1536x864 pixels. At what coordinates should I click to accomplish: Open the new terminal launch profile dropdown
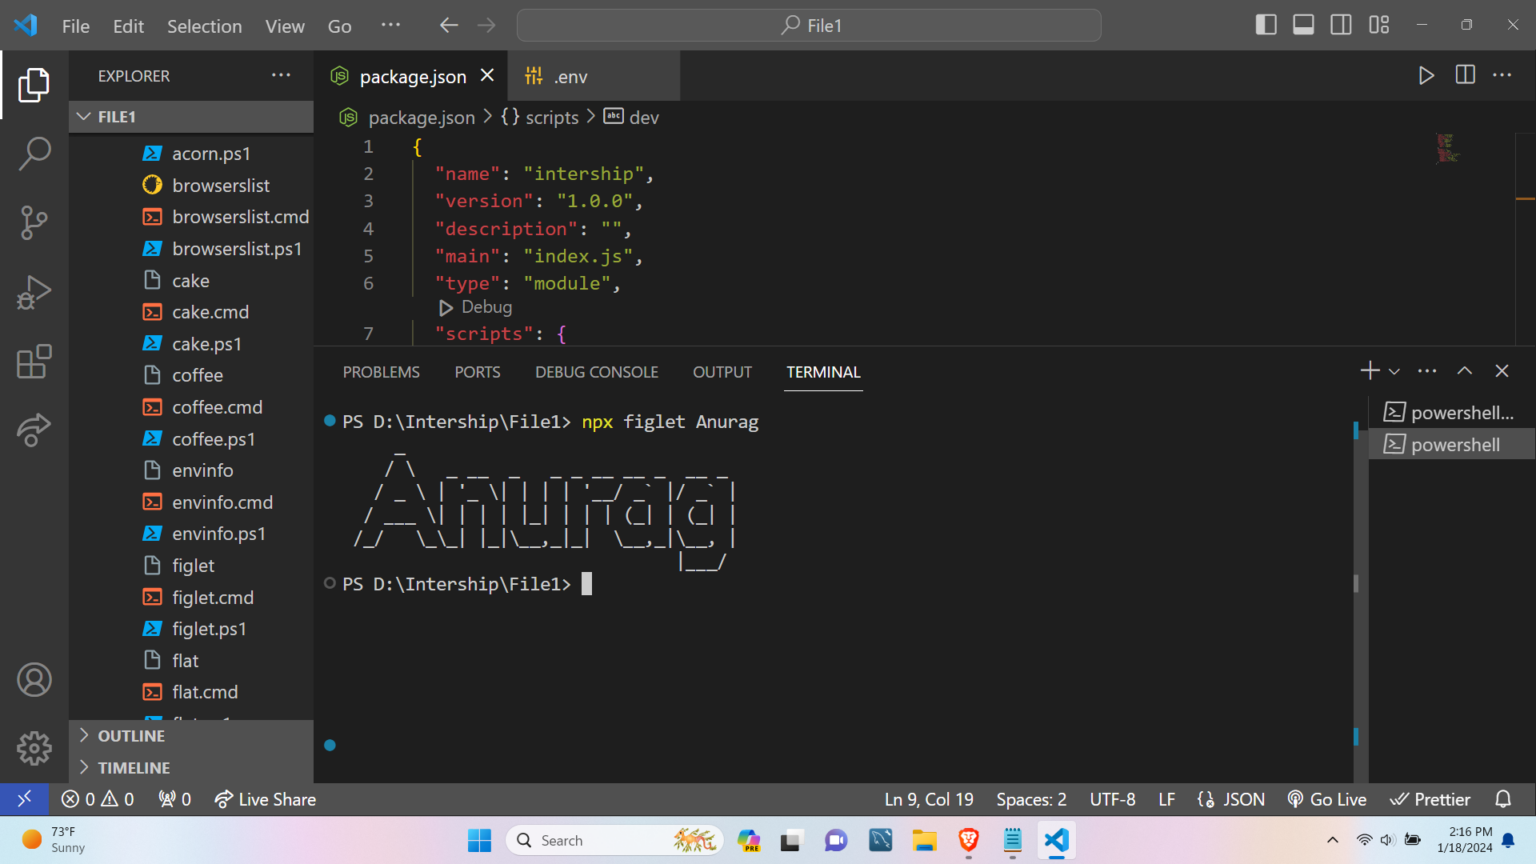(x=1394, y=372)
